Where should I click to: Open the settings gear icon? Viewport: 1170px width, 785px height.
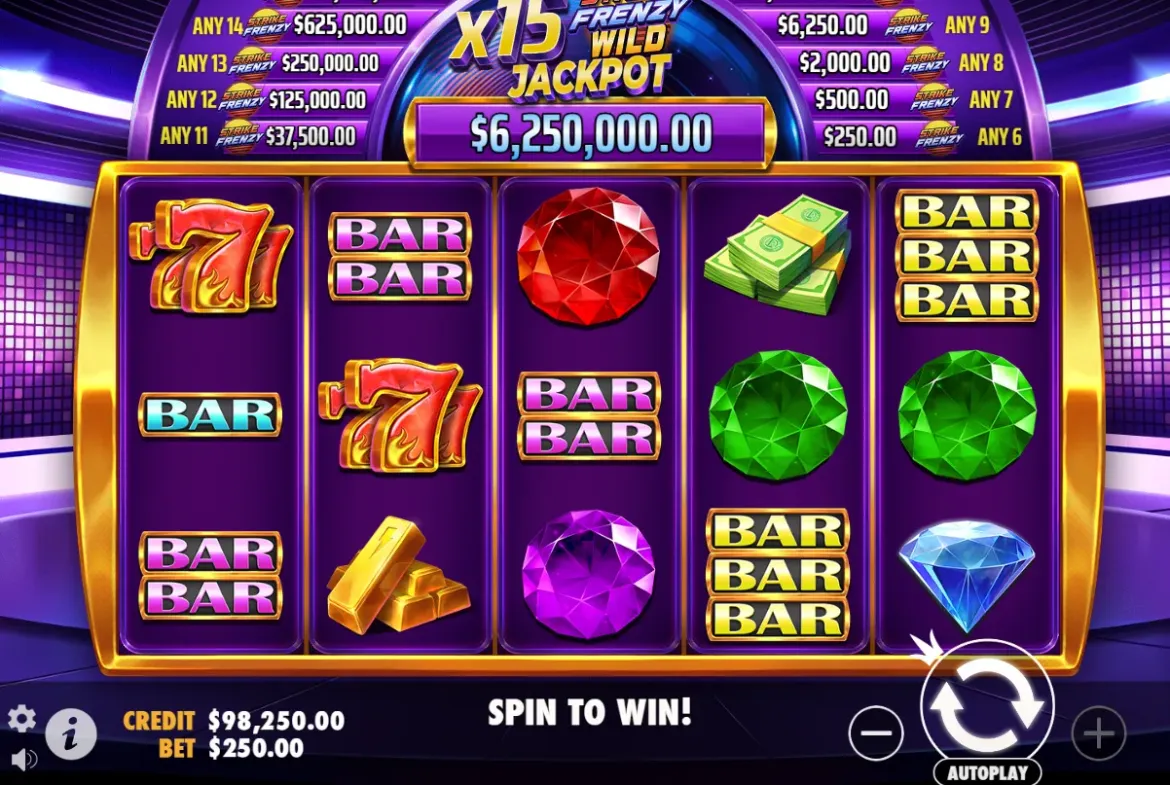click(x=22, y=718)
